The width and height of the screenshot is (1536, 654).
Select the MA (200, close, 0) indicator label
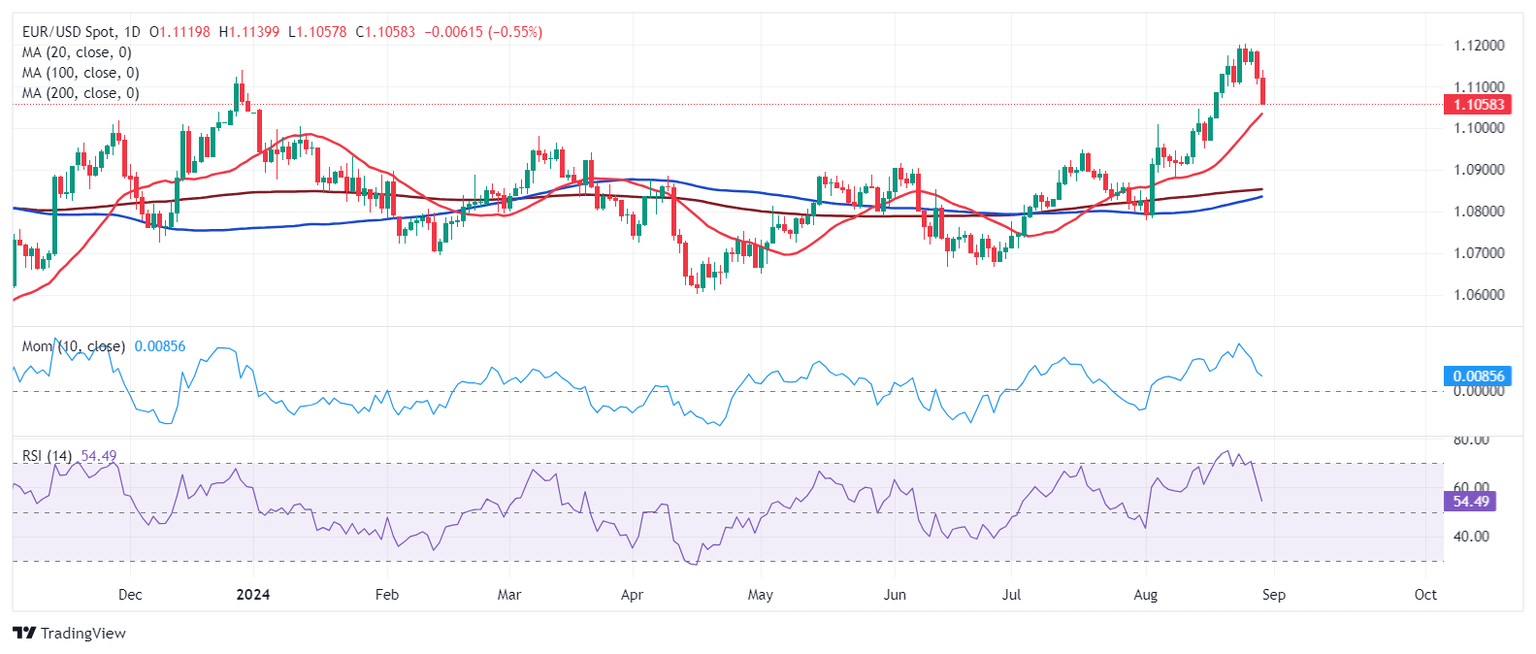pos(80,93)
